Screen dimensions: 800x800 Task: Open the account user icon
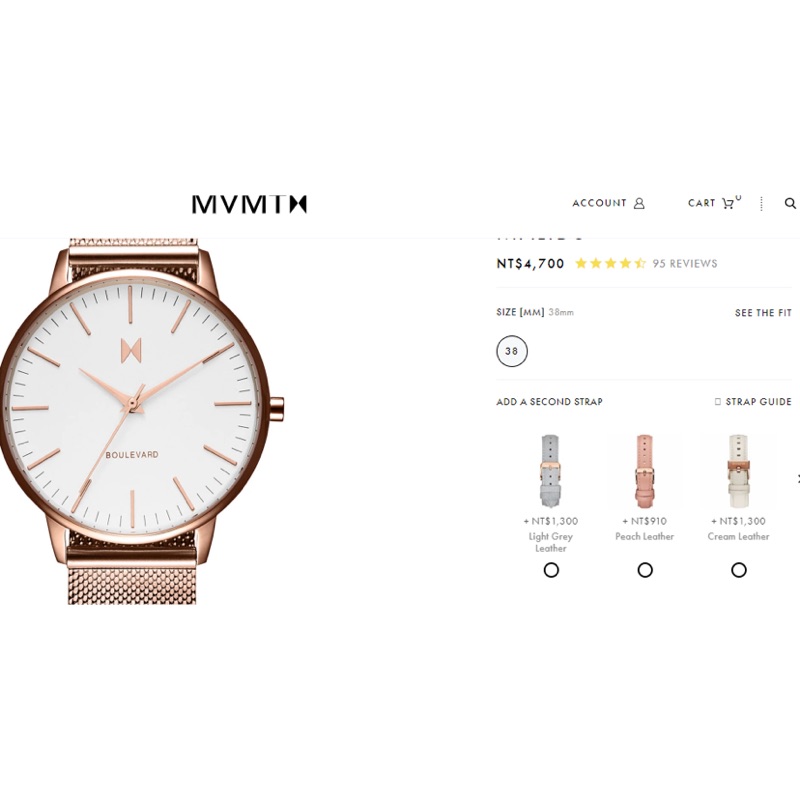(639, 204)
